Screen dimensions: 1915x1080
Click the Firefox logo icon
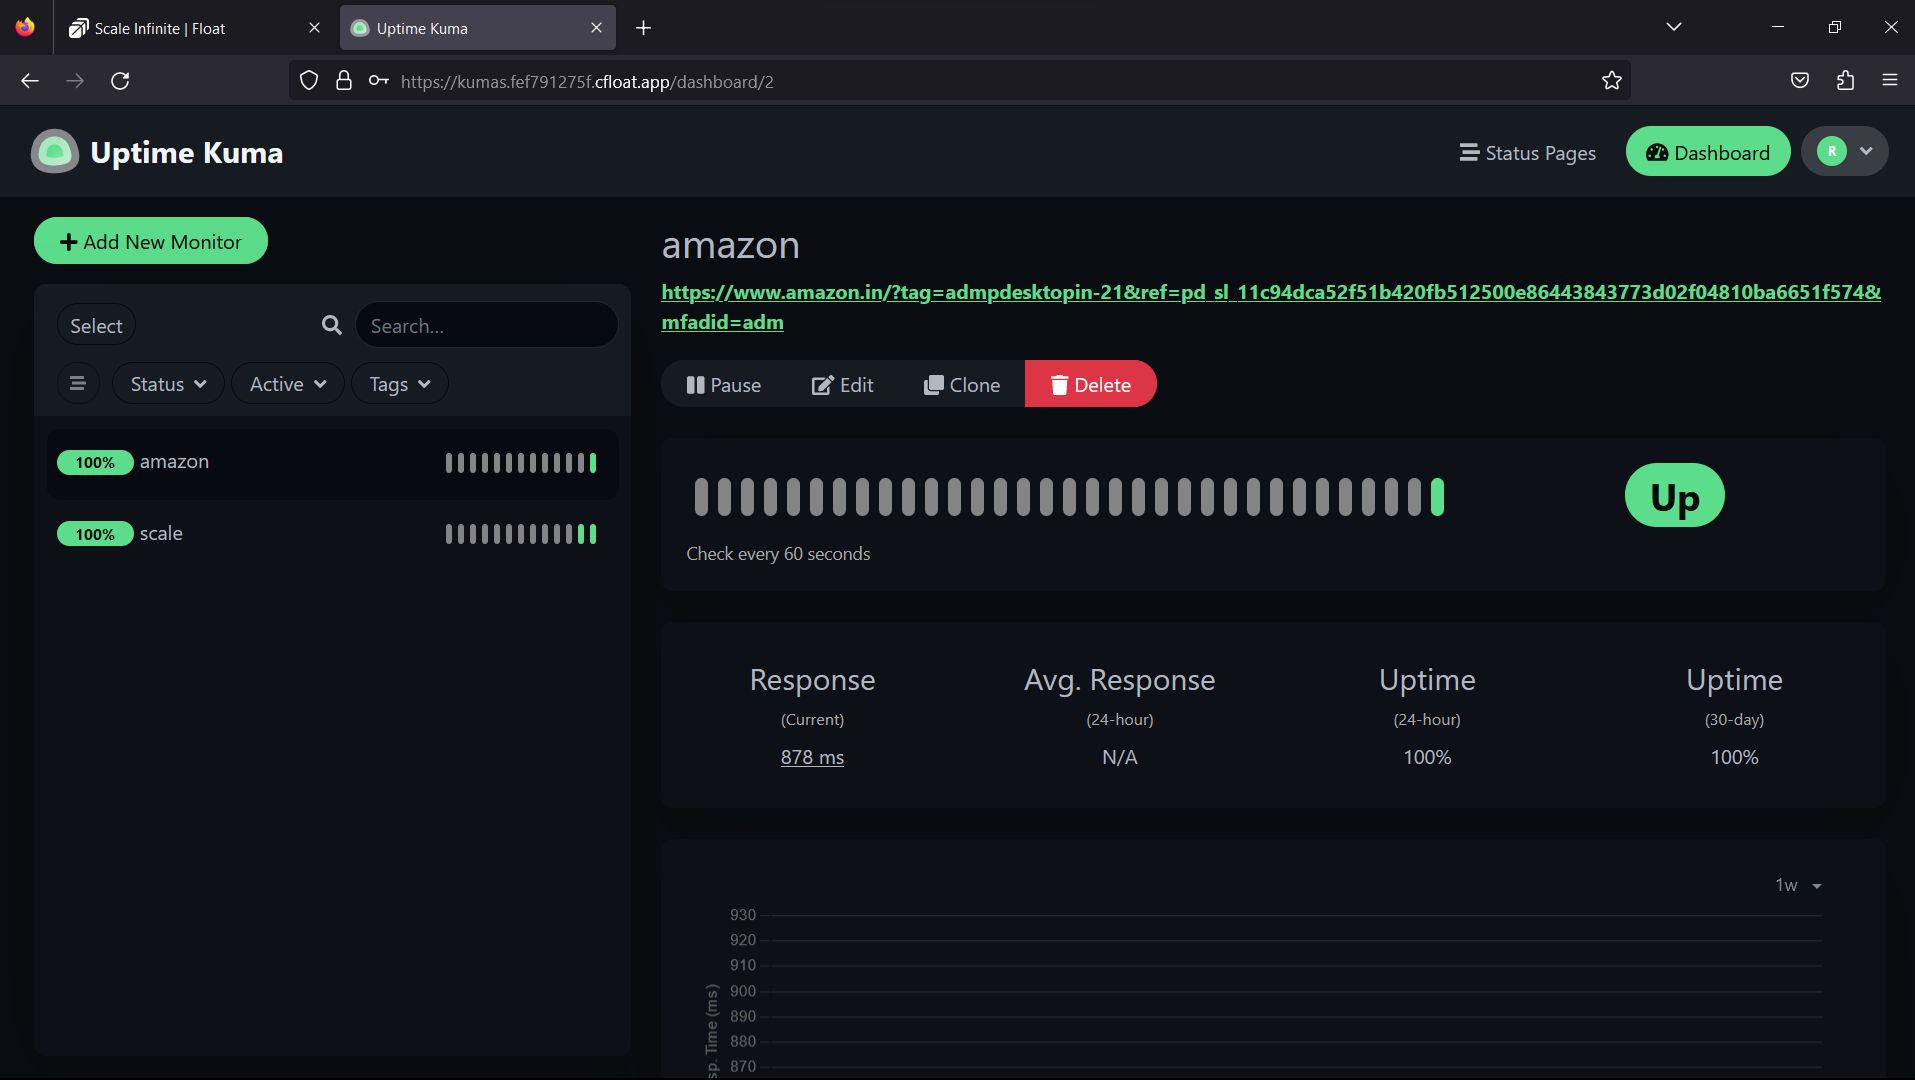pyautogui.click(x=25, y=27)
